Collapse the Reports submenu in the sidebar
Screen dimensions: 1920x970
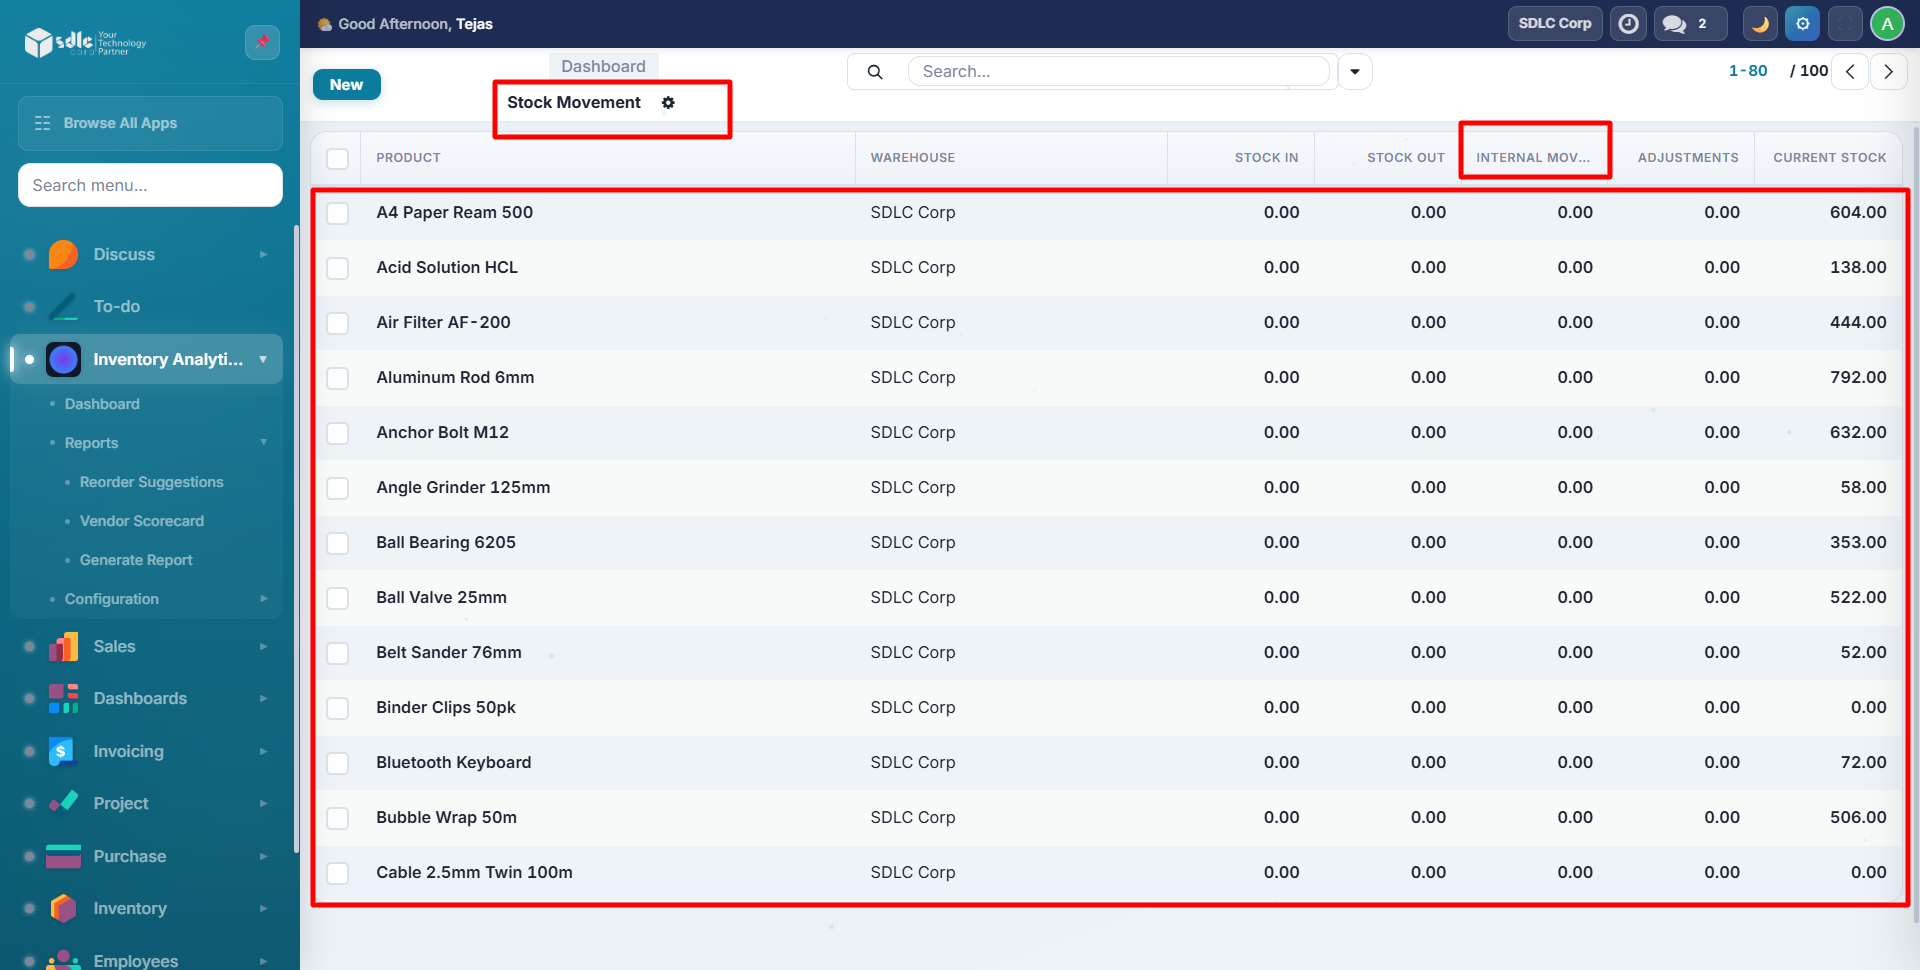[264, 442]
